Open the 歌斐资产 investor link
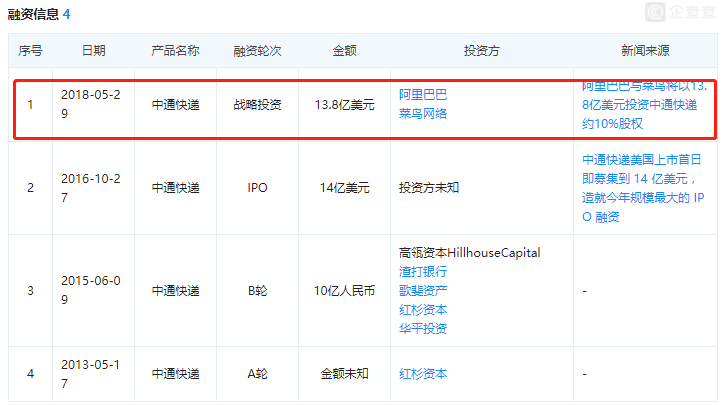The height and width of the screenshot is (405, 725). pos(423,290)
